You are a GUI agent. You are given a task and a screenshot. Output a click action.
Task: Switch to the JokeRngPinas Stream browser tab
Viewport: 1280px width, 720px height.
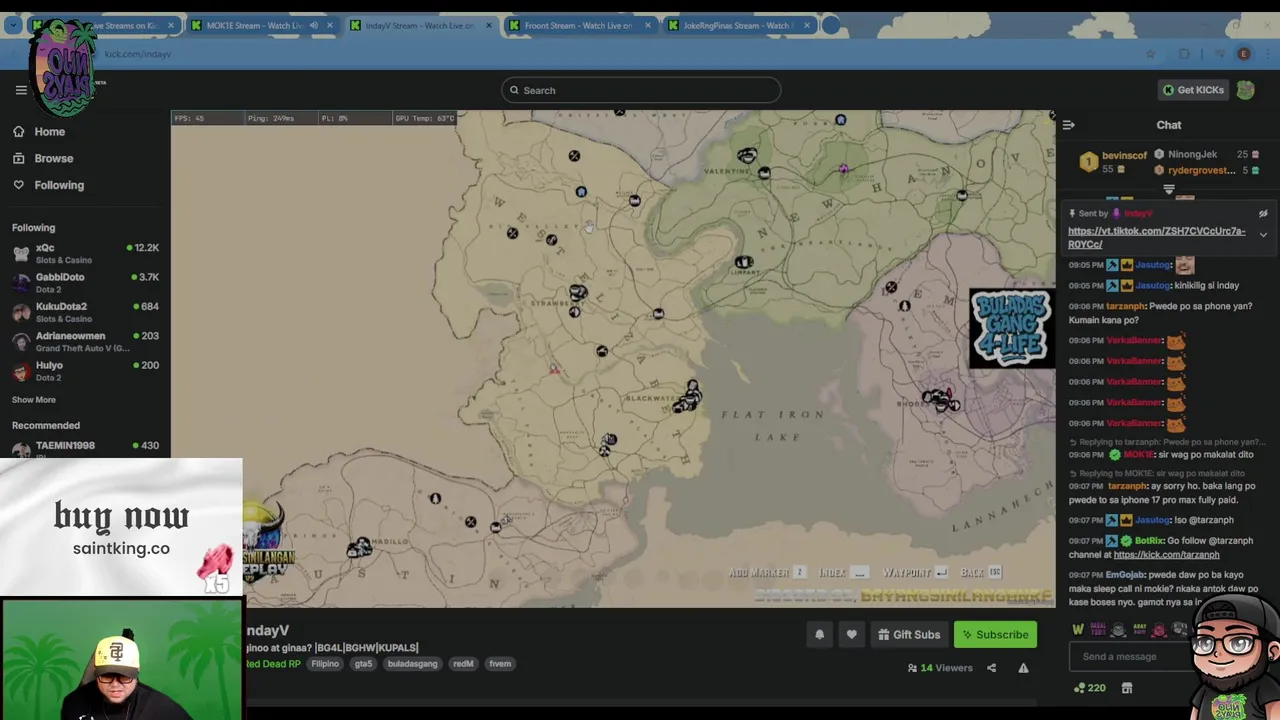point(740,25)
